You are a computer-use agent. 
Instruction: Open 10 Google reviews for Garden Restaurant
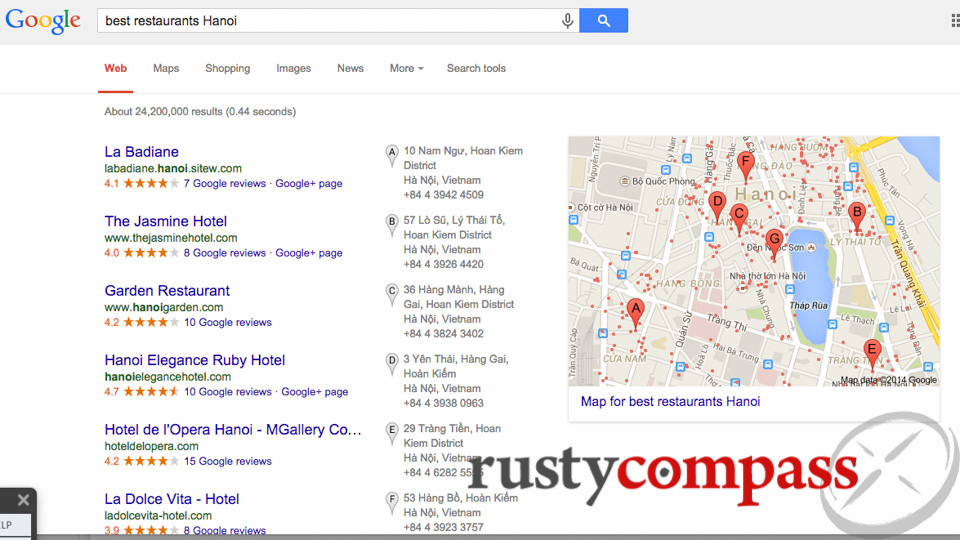[228, 322]
